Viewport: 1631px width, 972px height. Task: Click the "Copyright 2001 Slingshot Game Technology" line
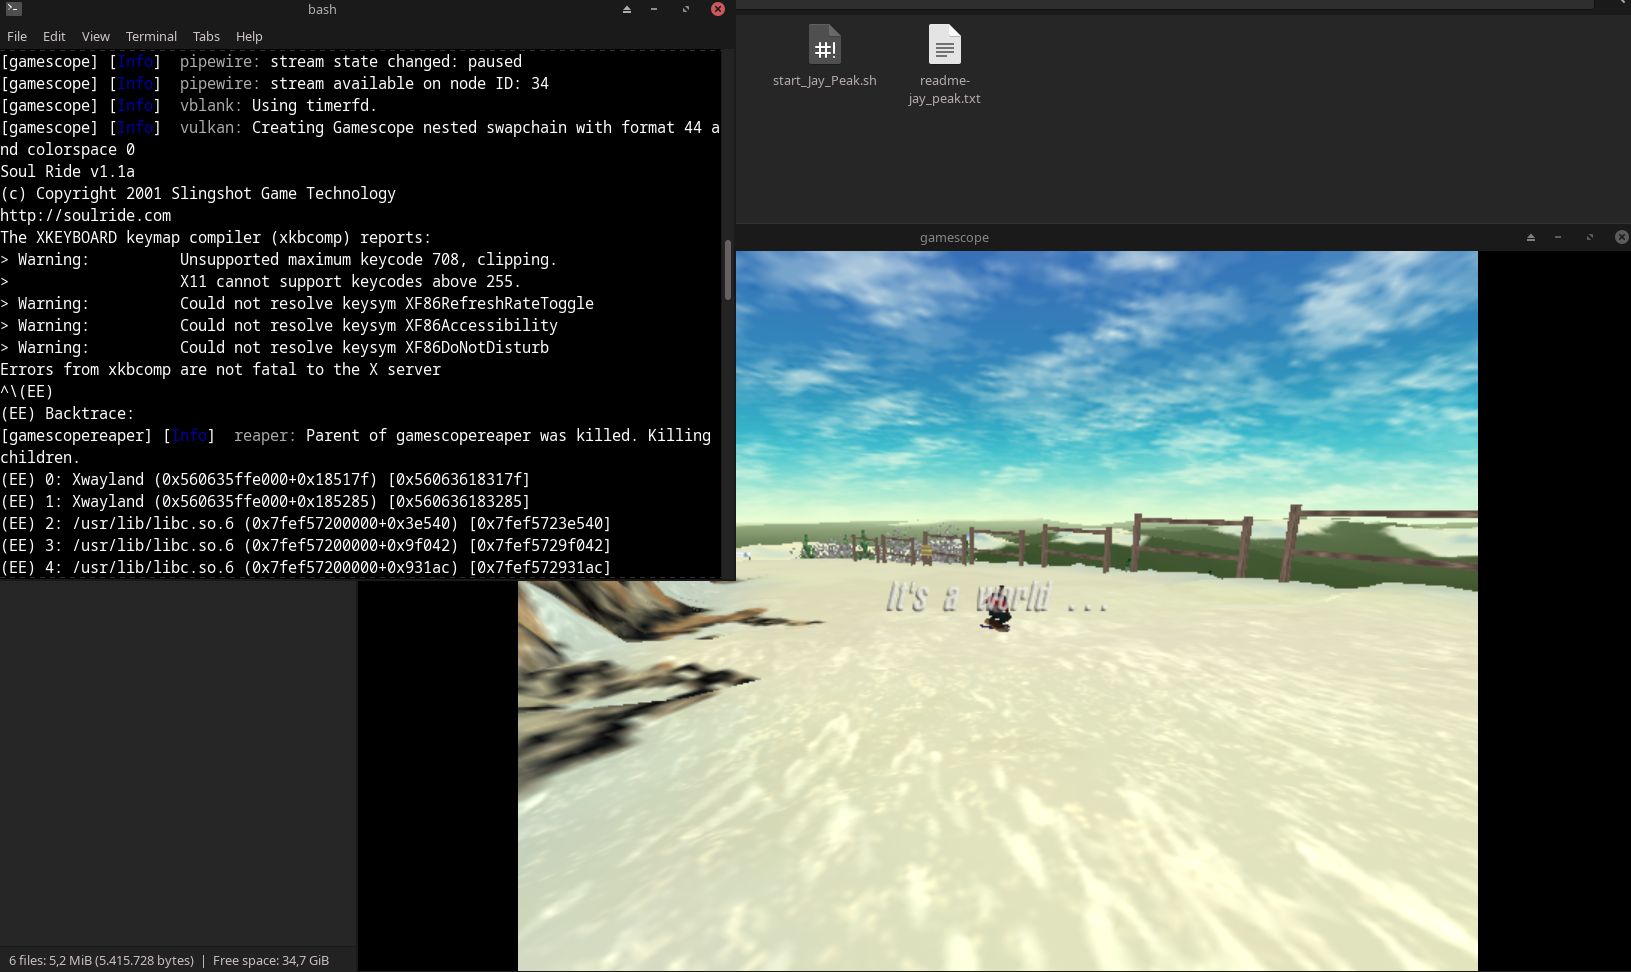click(x=198, y=193)
